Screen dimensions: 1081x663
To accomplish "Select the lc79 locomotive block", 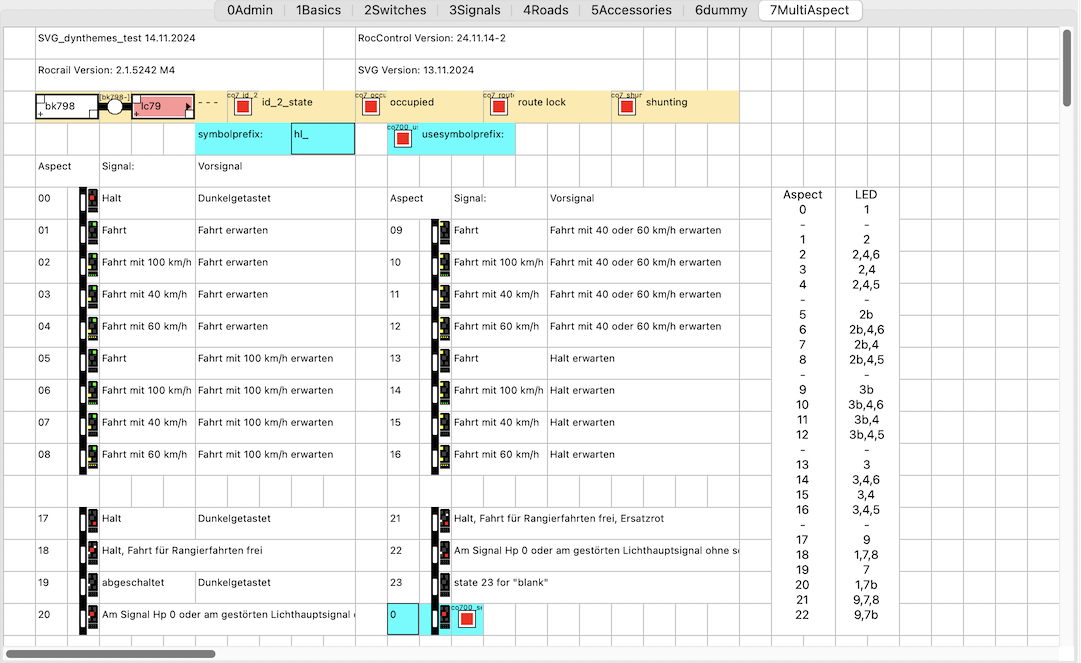I will 163,107.
